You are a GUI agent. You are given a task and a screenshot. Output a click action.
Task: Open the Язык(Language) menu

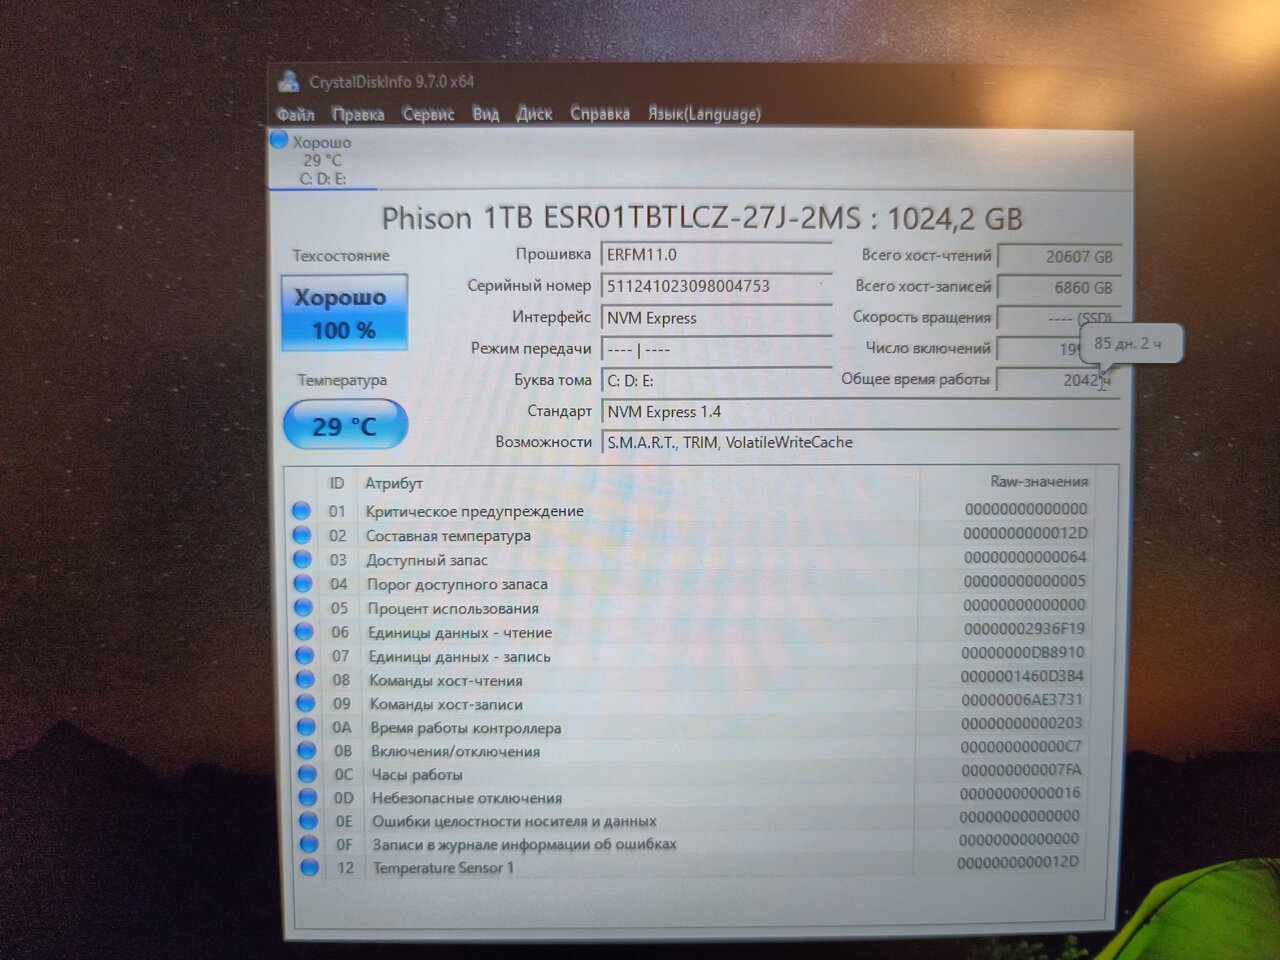pos(704,114)
